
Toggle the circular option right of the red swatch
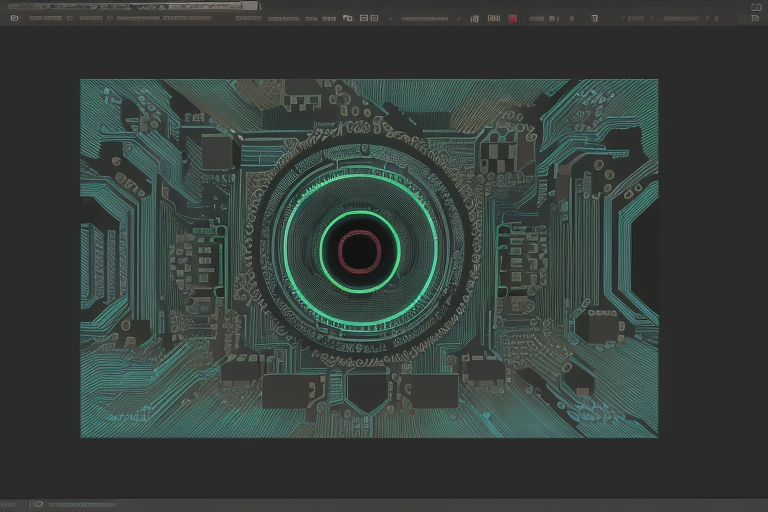pyautogui.click(x=554, y=18)
